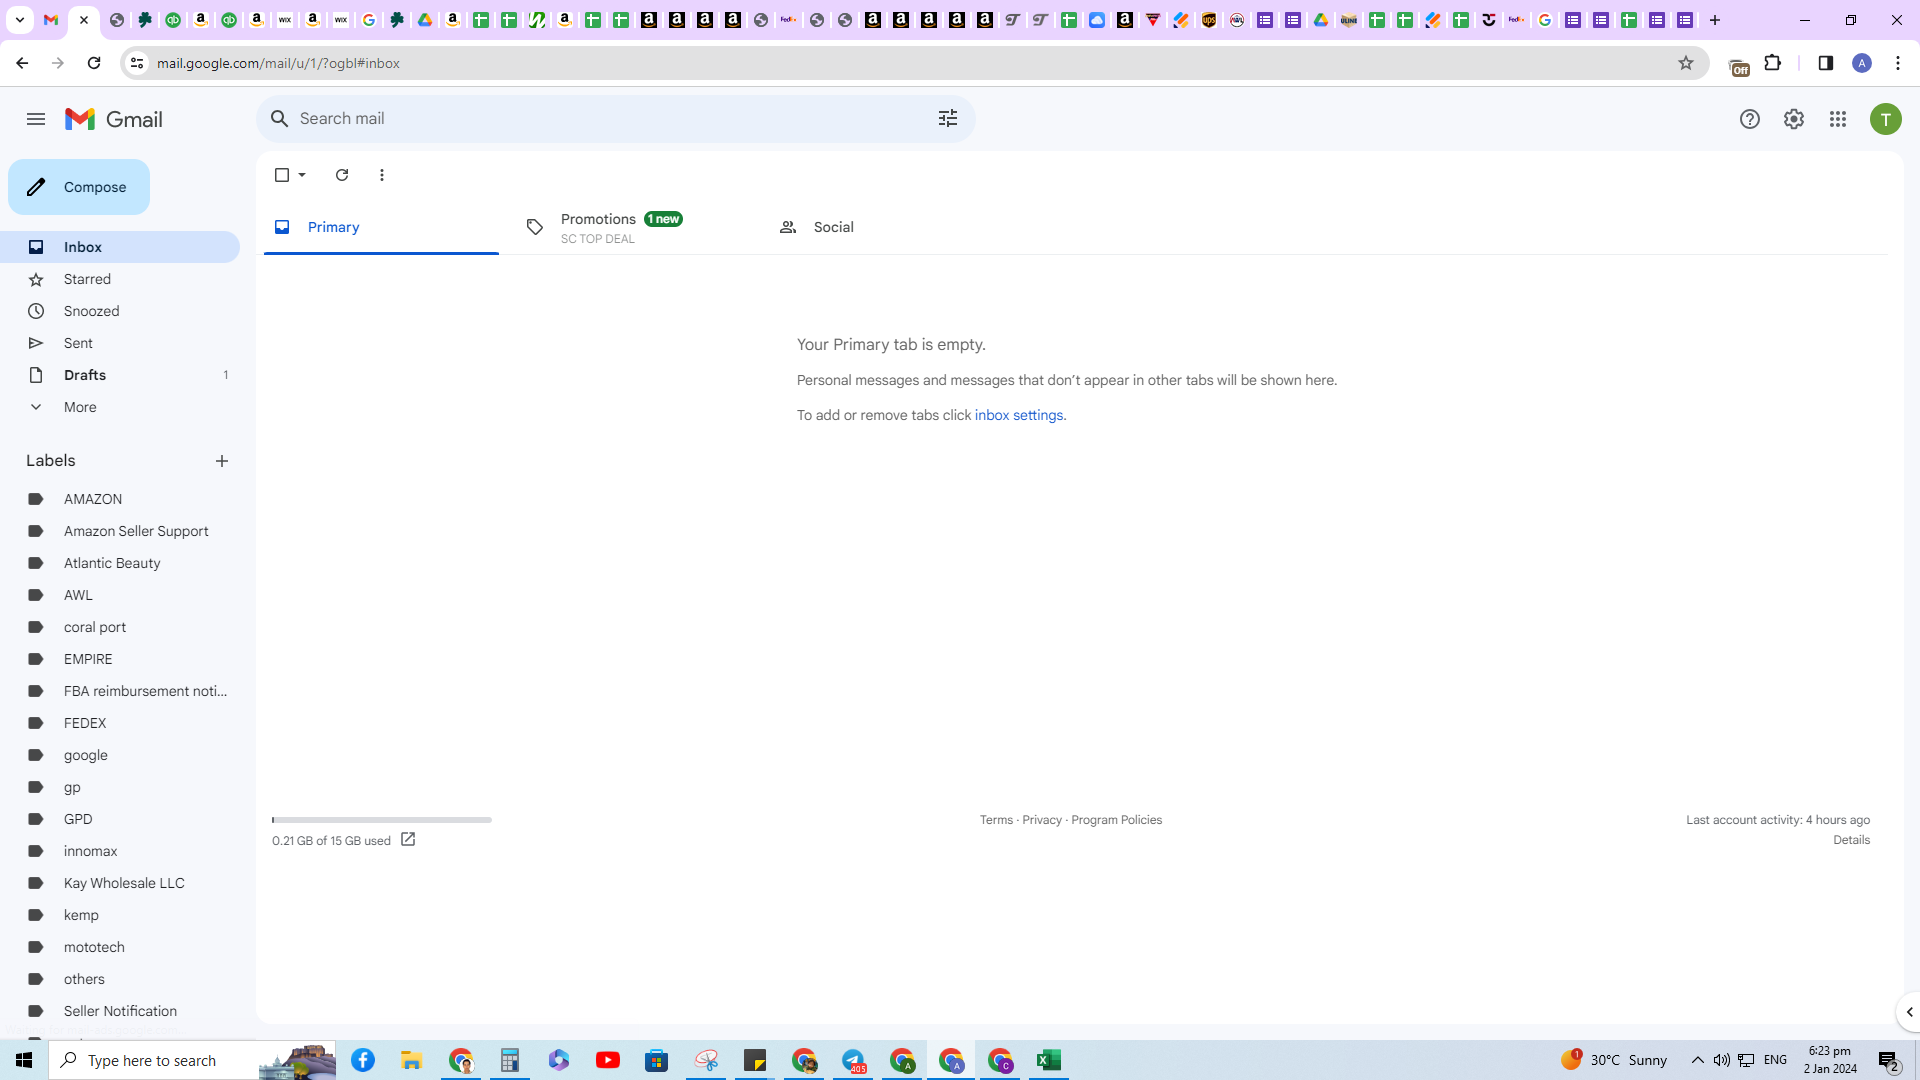Screen dimensions: 1920x1080
Task: Show the side panel arrow
Action: pos(1909,1012)
